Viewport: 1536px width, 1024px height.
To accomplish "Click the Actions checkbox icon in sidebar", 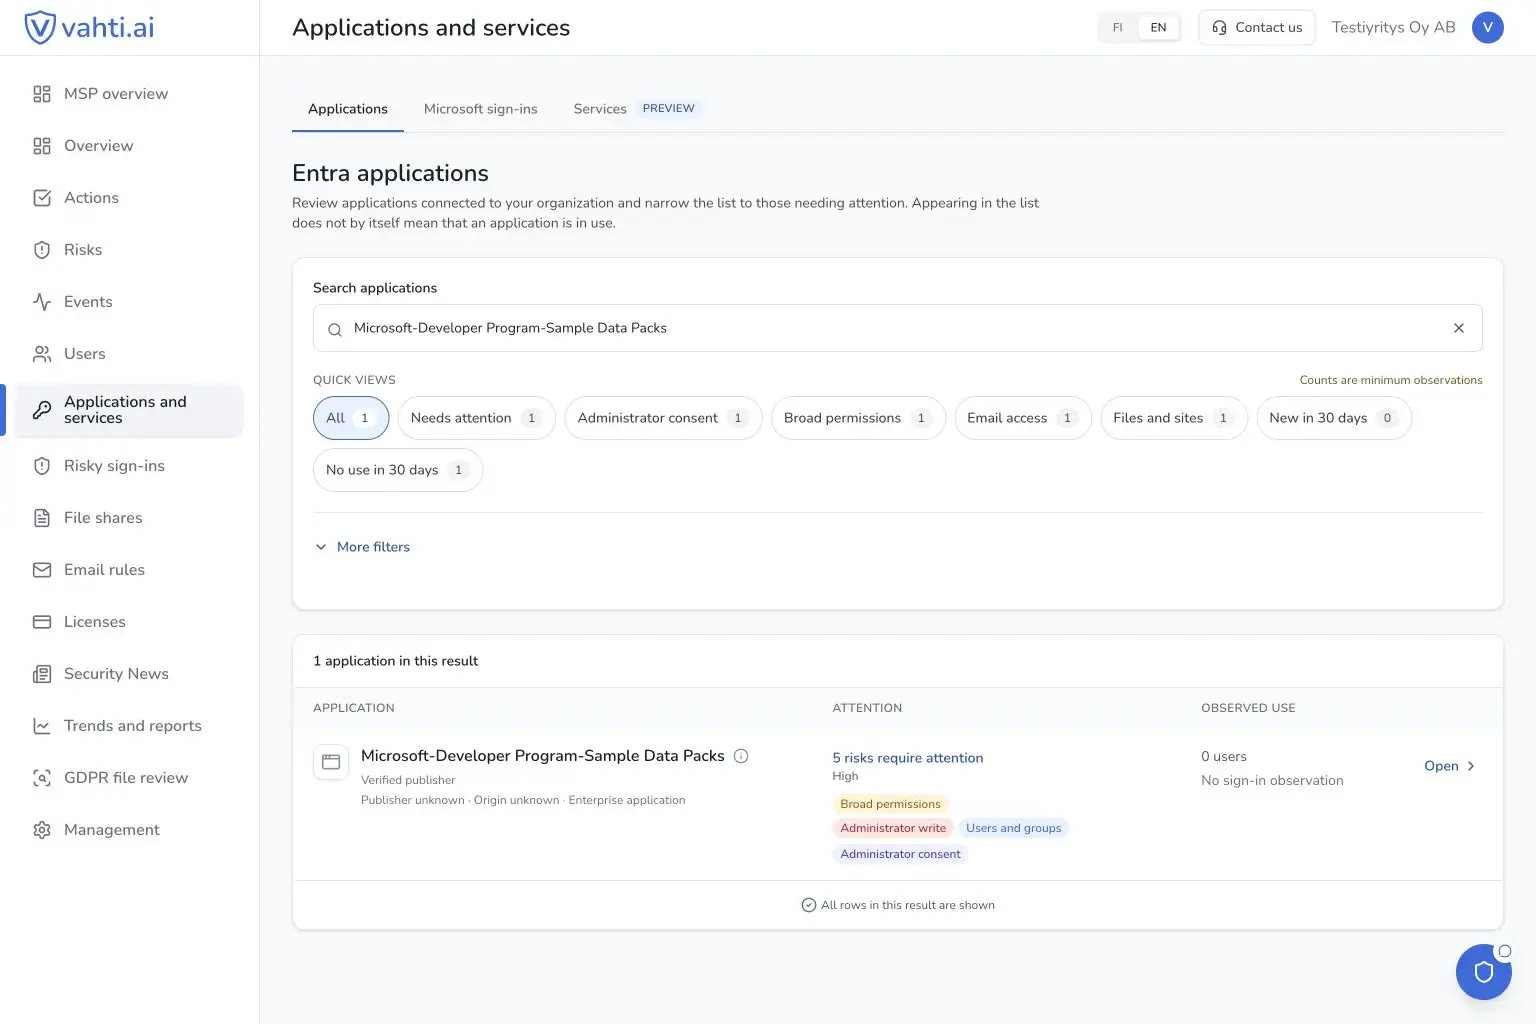I will tap(42, 198).
